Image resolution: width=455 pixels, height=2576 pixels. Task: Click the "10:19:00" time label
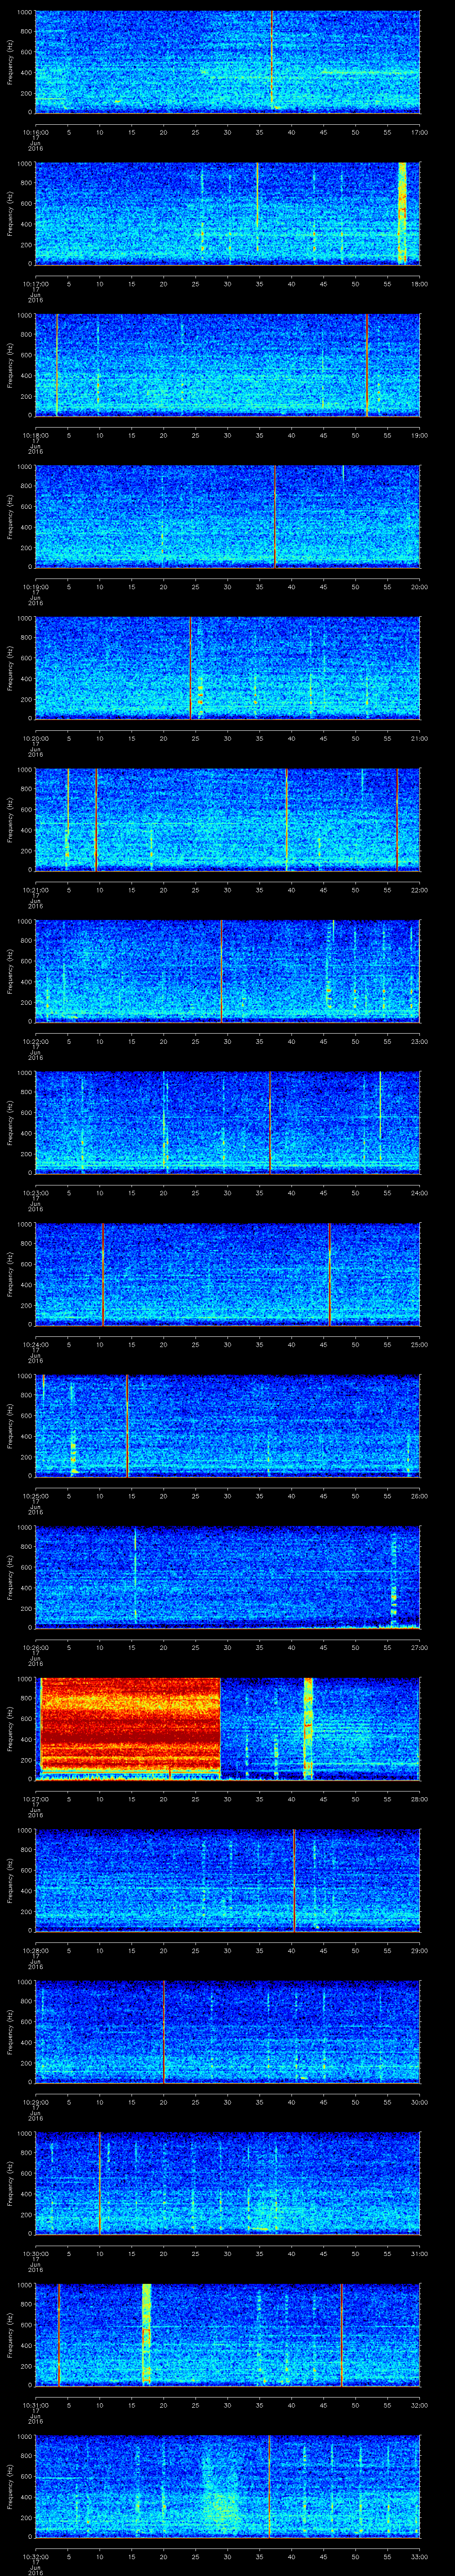point(36,587)
